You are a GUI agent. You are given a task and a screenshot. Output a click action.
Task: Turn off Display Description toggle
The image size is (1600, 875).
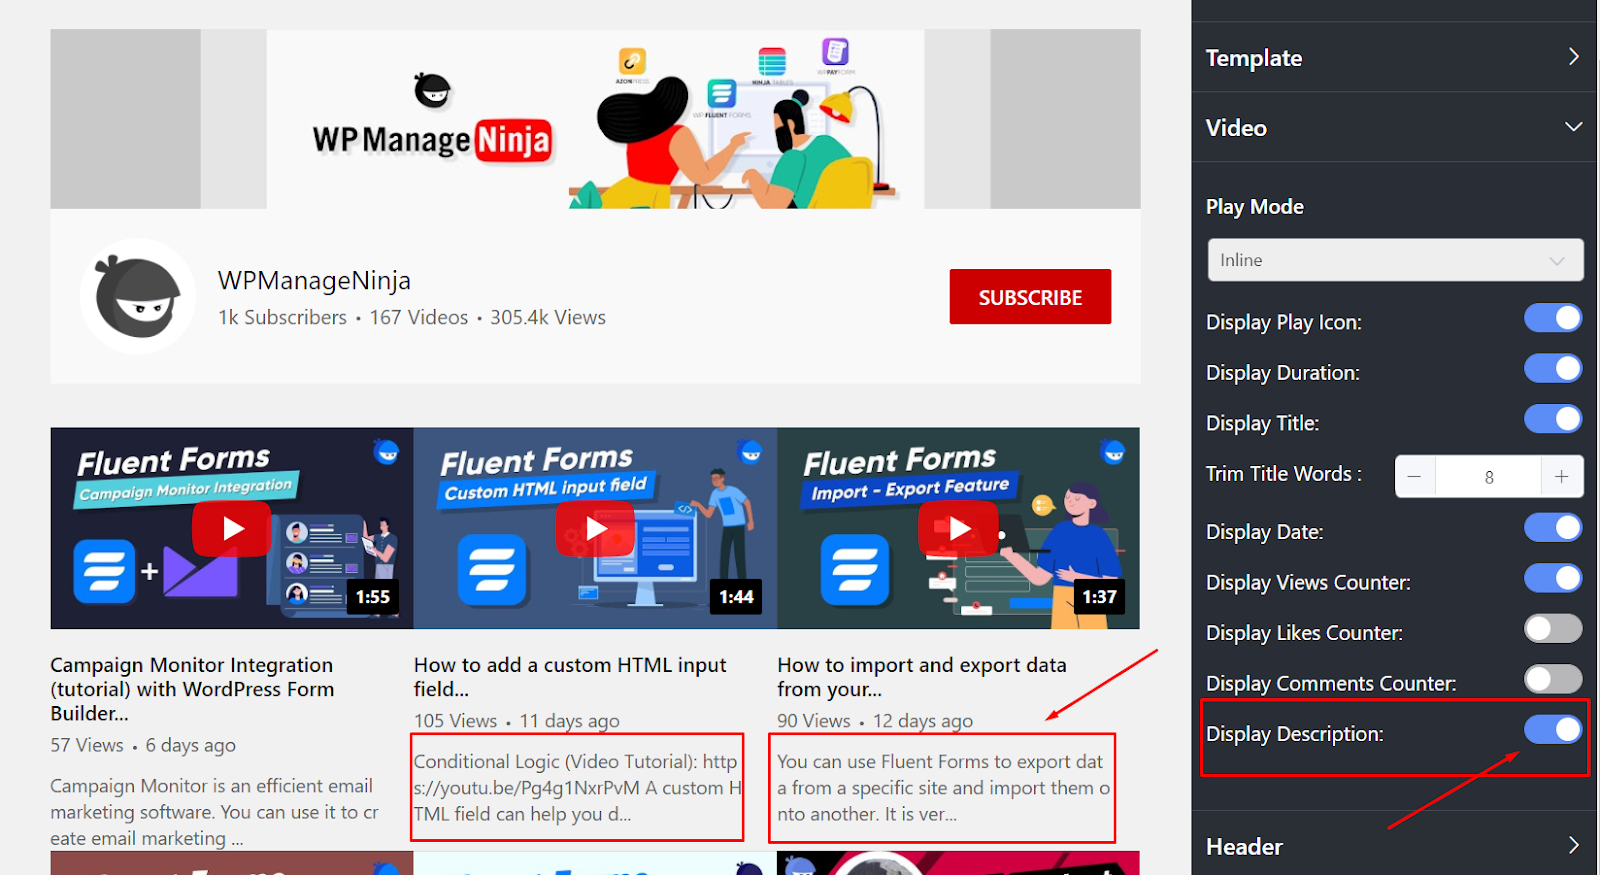[x=1553, y=729]
